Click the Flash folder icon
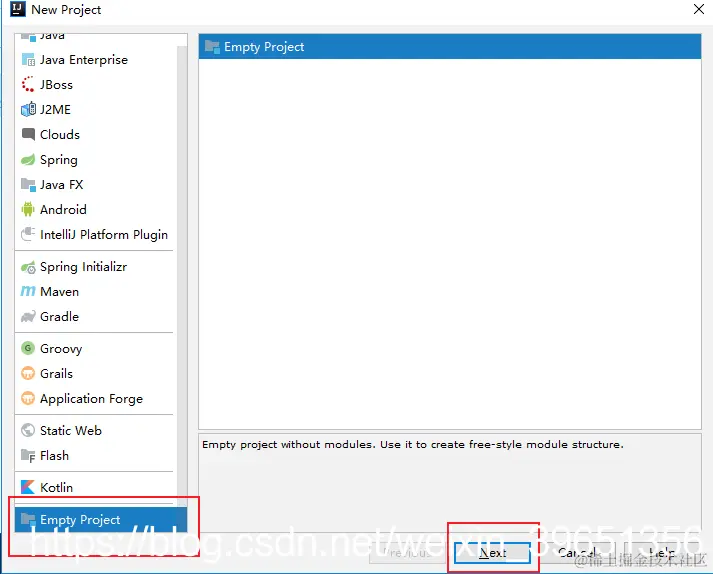The image size is (713, 574). (x=28, y=455)
